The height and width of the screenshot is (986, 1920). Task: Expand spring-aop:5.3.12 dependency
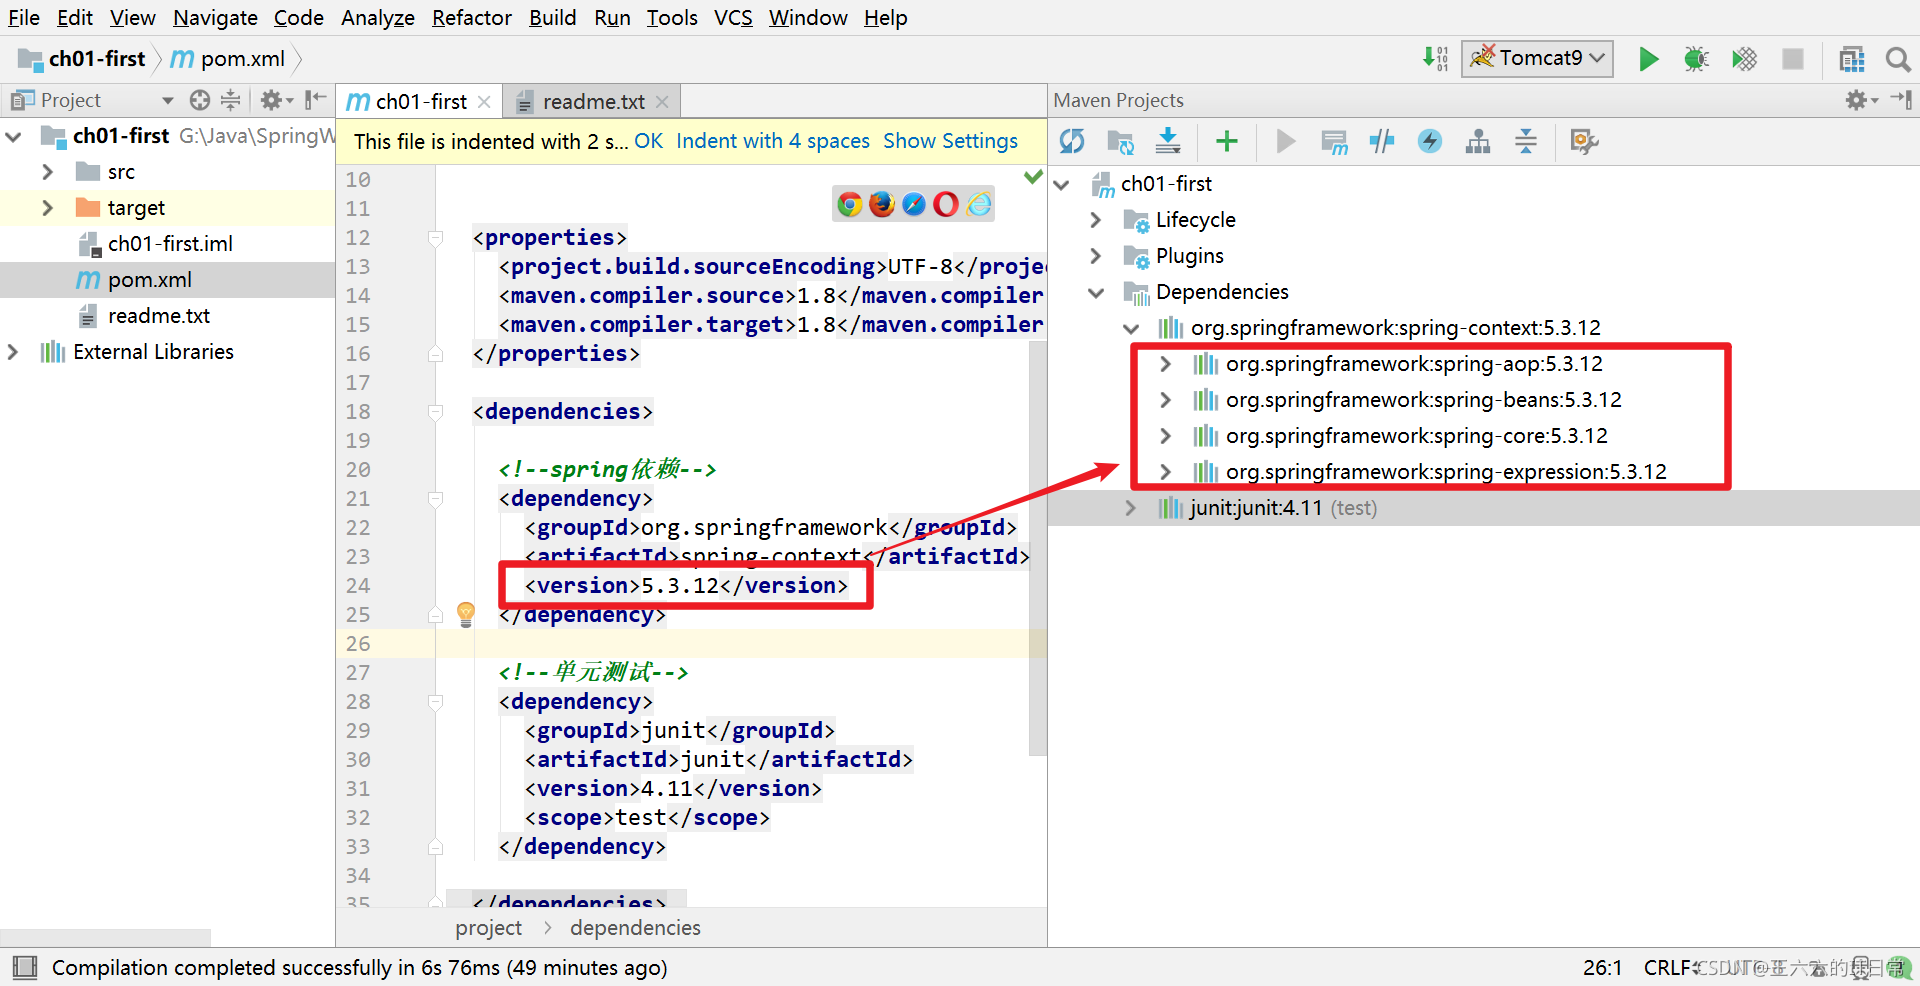[x=1166, y=364]
